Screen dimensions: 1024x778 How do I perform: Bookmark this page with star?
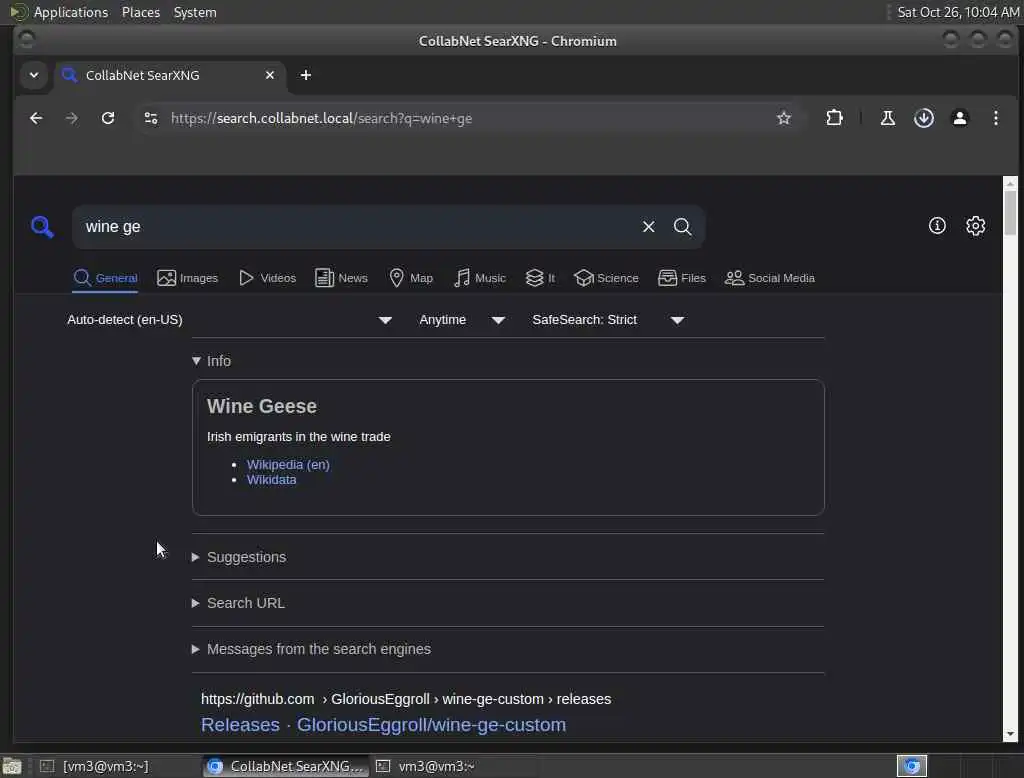point(784,118)
